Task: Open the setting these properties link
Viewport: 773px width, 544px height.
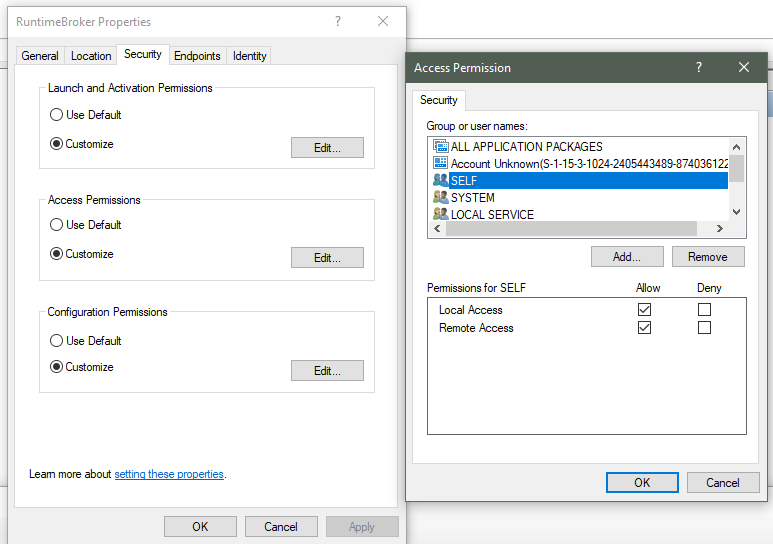Action: (x=169, y=474)
